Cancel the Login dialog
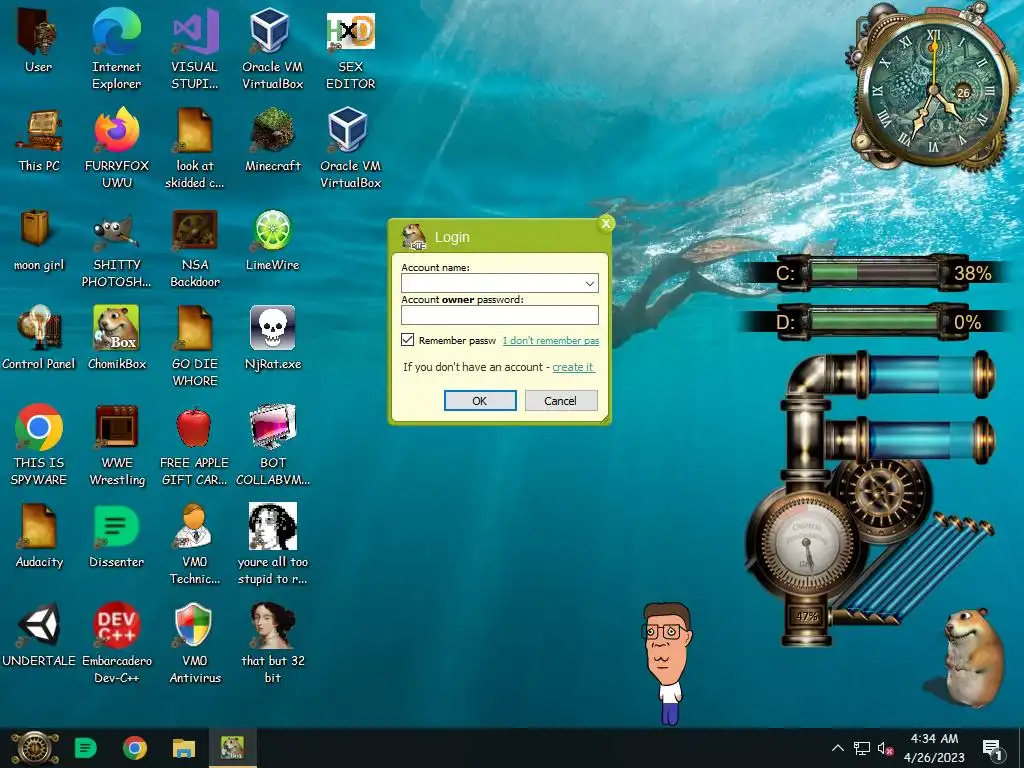The image size is (1024, 768). click(560, 400)
